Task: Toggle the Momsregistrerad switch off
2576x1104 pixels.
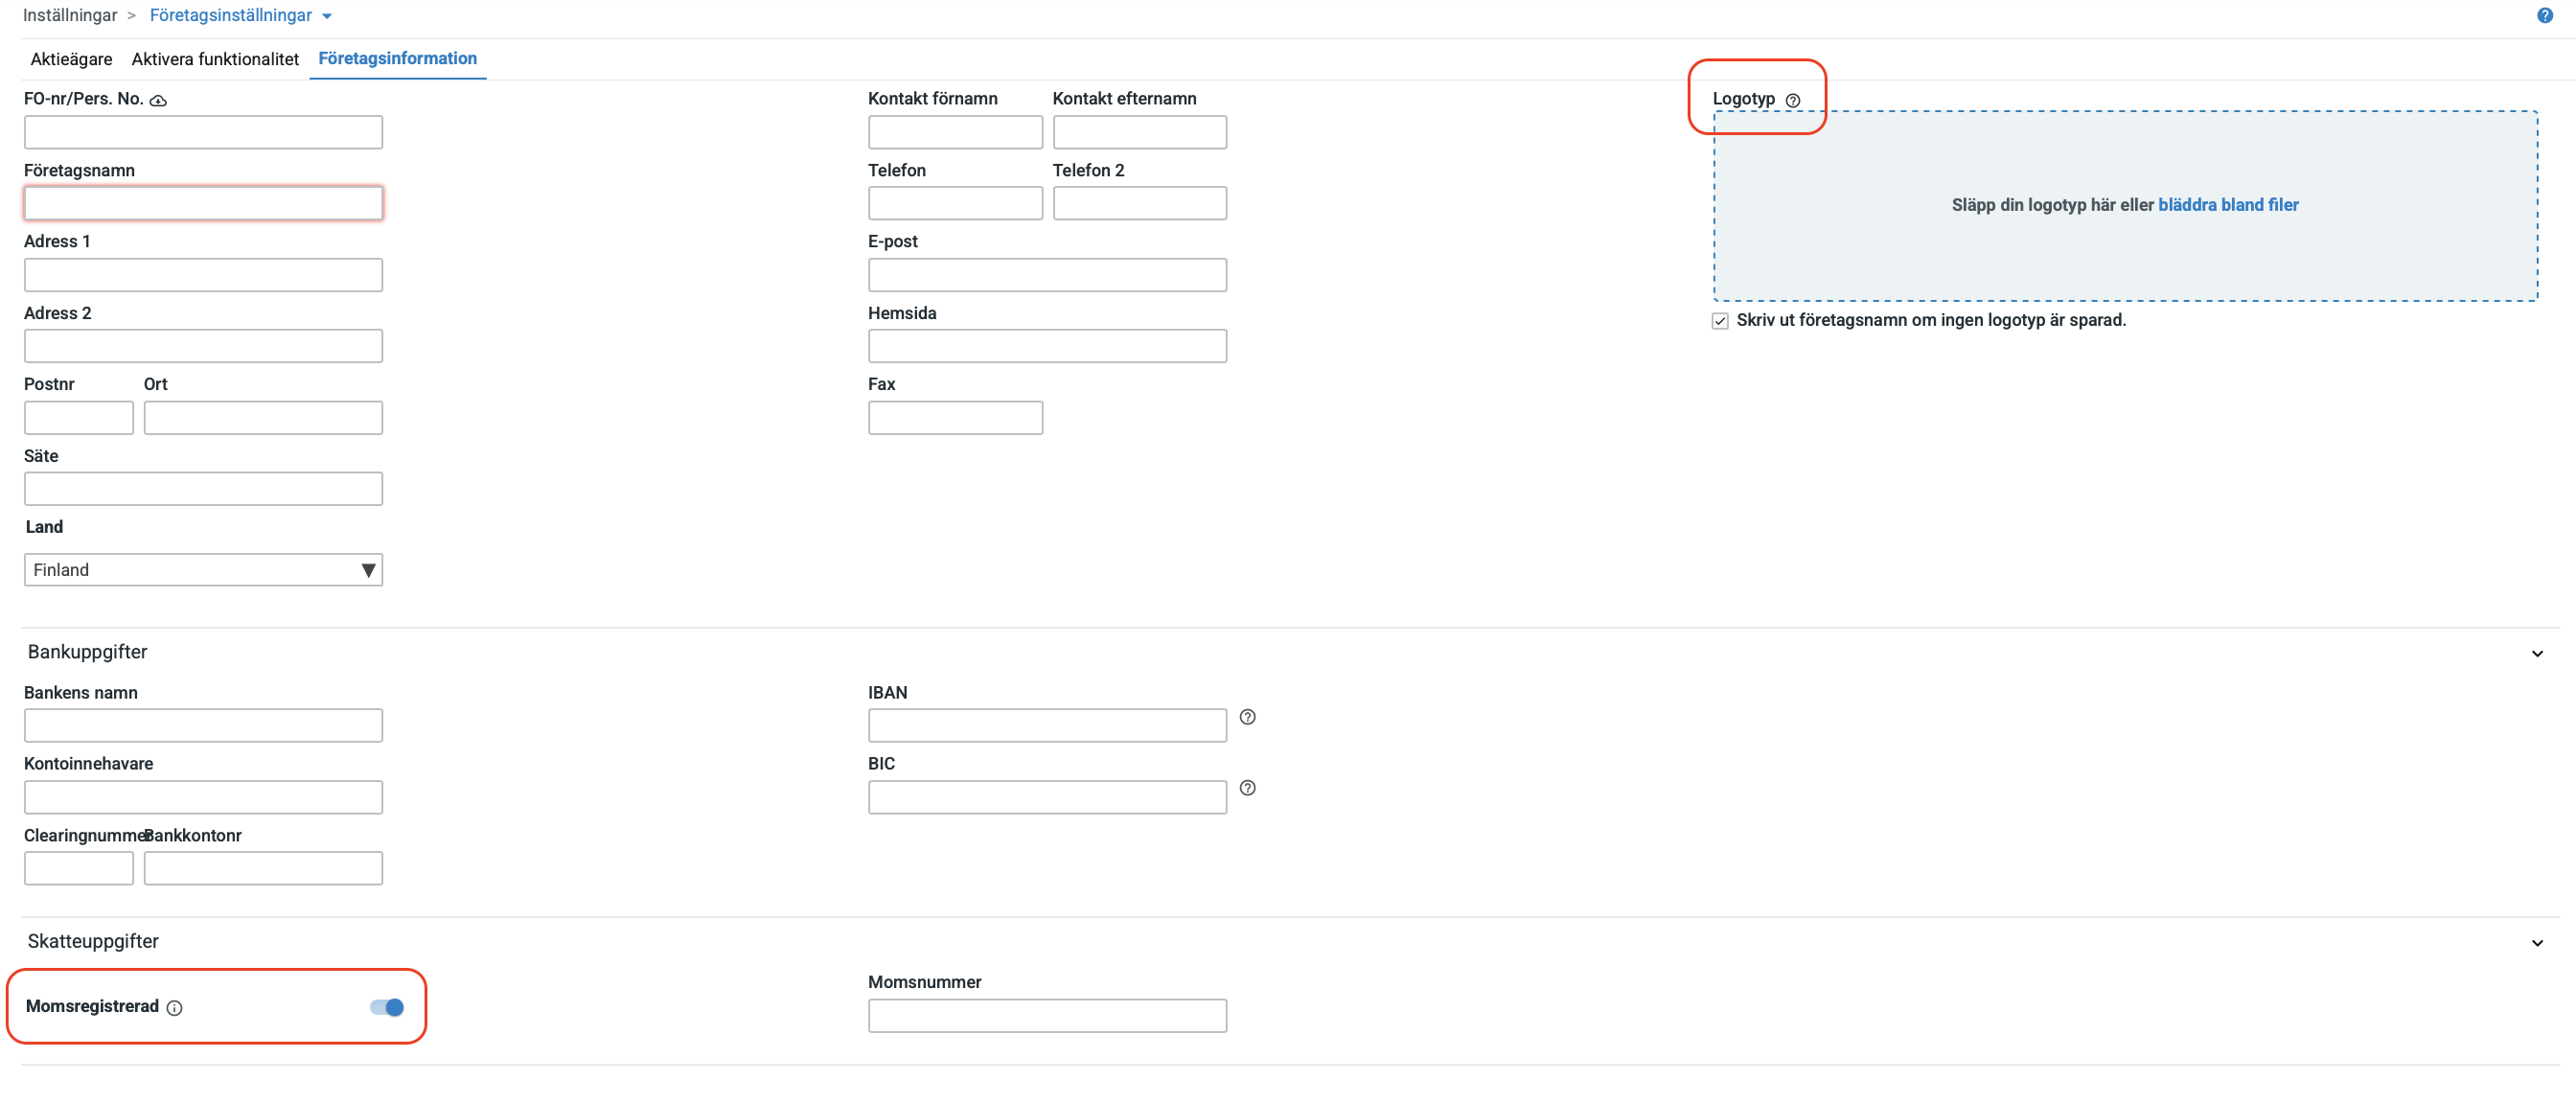Action: click(387, 1007)
